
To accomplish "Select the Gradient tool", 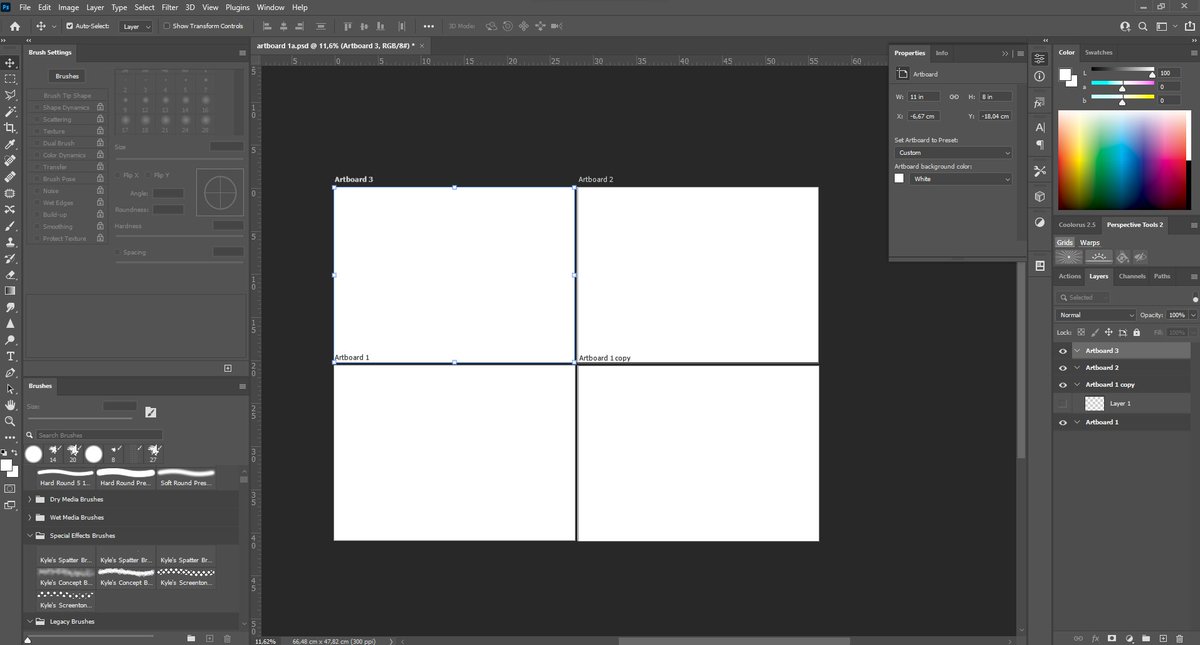I will (10, 291).
